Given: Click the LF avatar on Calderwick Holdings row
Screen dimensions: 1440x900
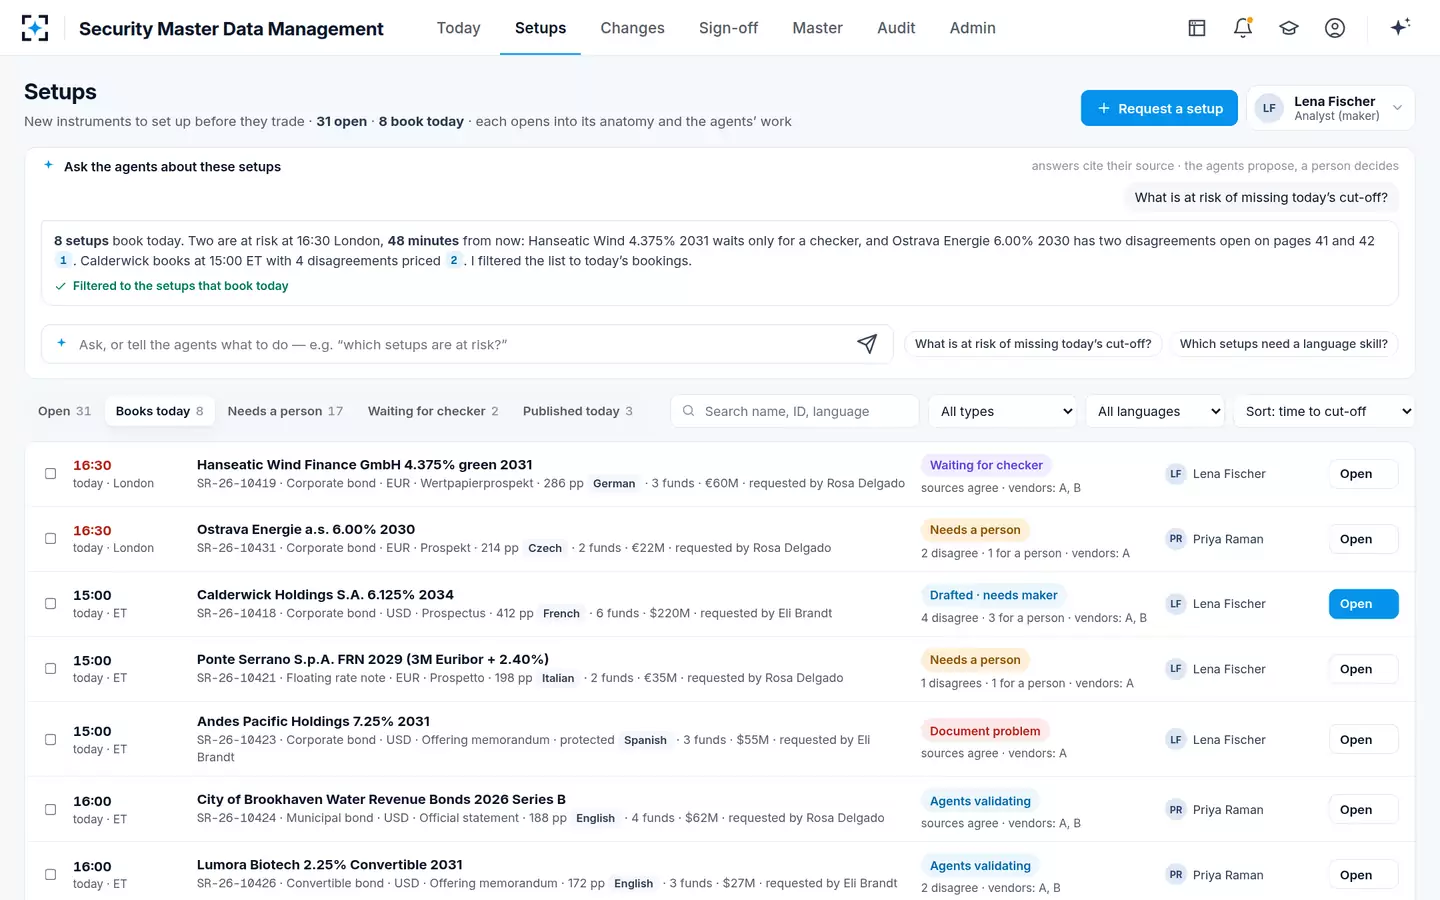Looking at the screenshot, I should [x=1176, y=604].
